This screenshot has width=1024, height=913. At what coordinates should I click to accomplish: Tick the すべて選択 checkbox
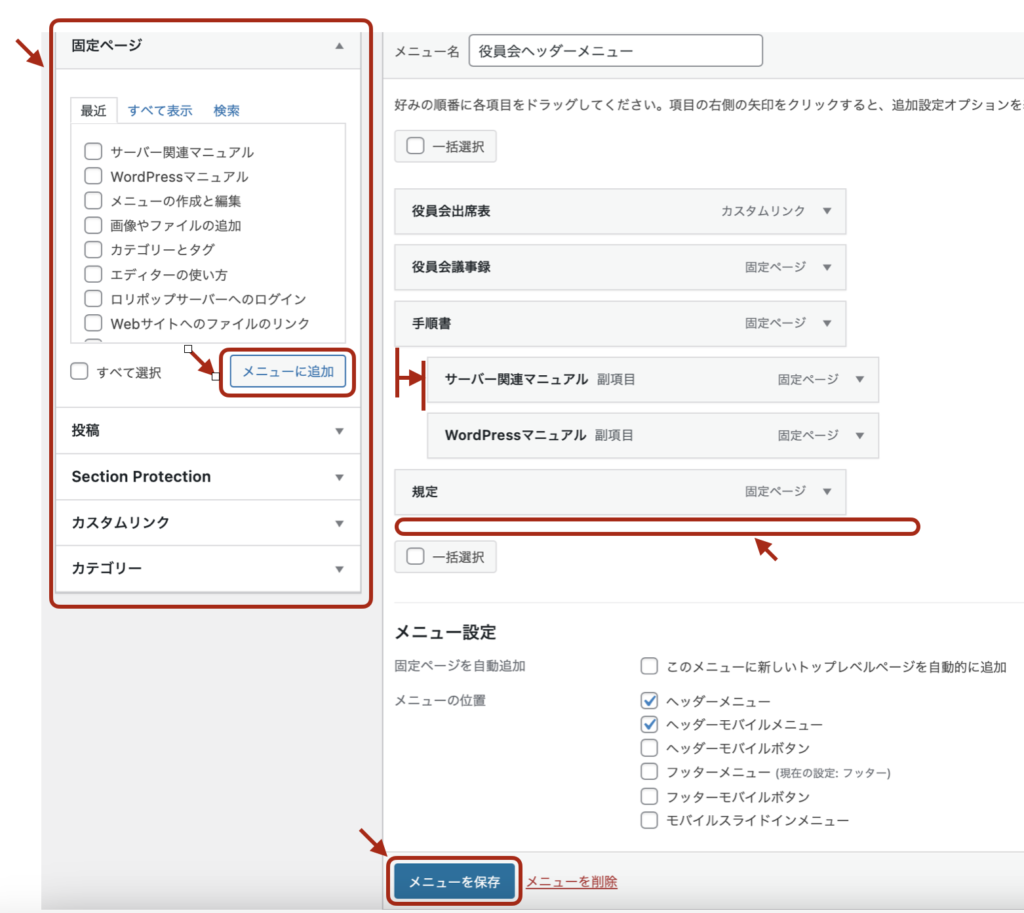pyautogui.click(x=80, y=372)
